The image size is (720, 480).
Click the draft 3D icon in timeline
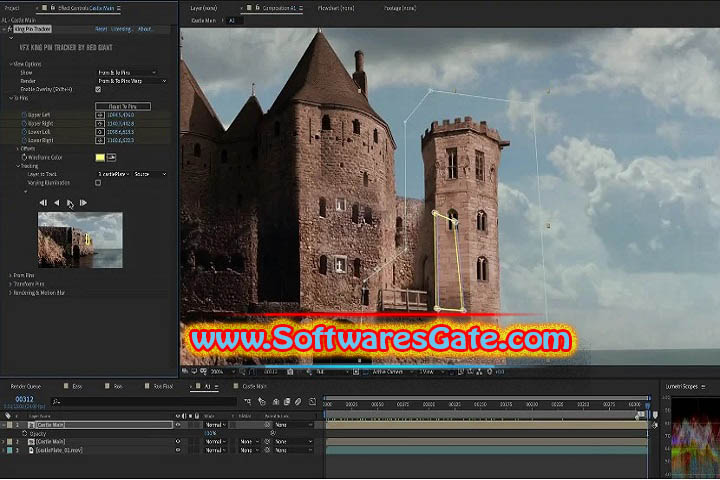point(262,401)
